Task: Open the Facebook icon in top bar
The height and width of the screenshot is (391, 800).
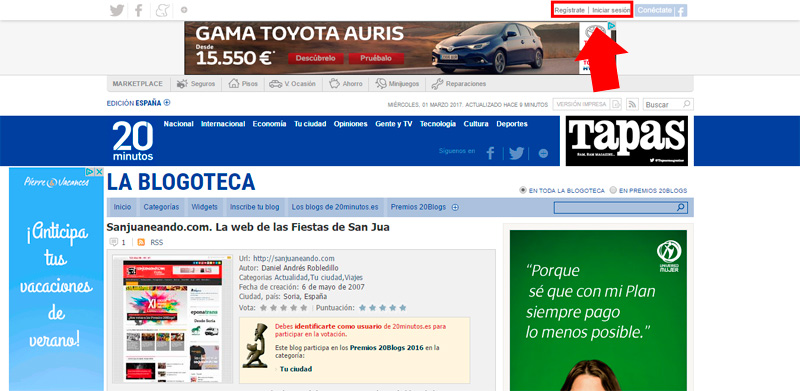Action: click(x=138, y=10)
